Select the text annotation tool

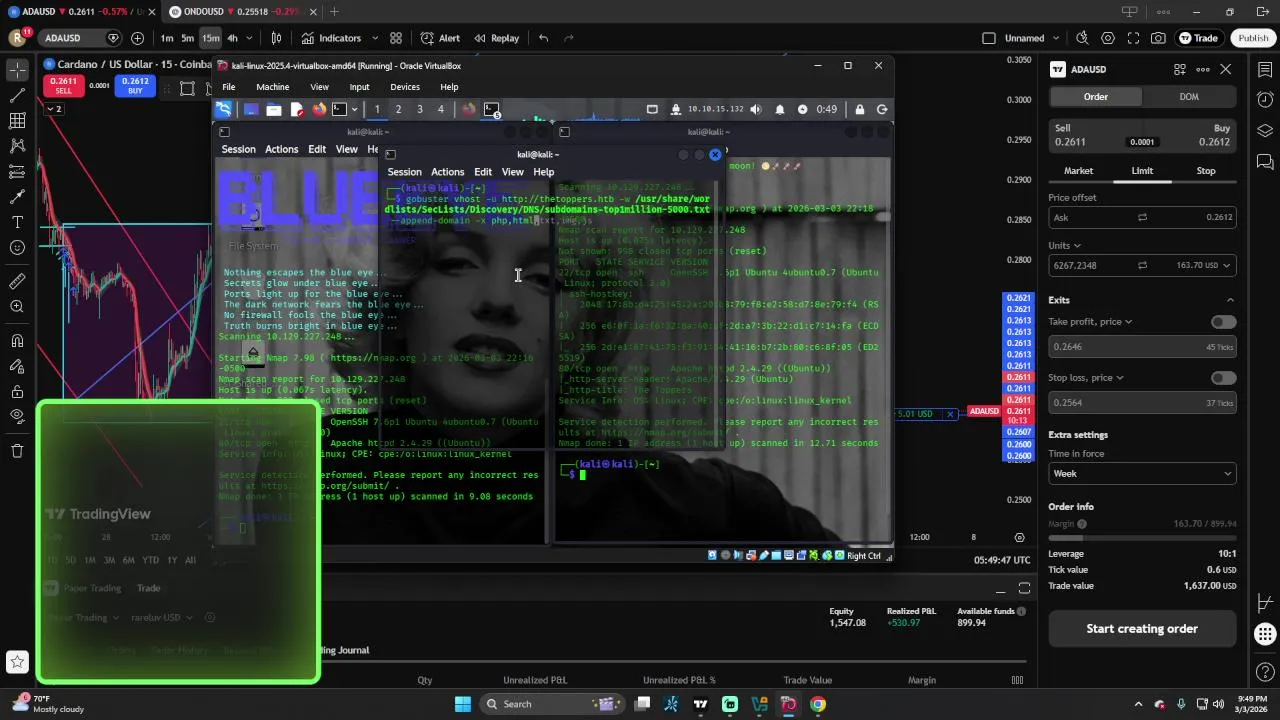17,222
